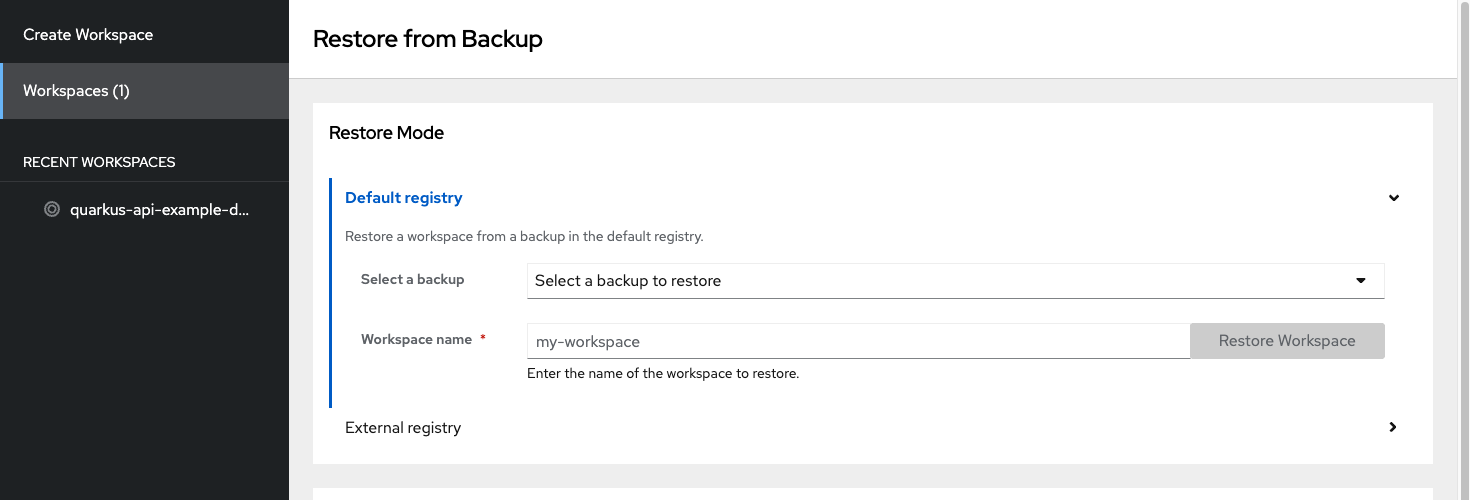Open the Create Workspace page
The width and height of the screenshot is (1470, 500).
[x=88, y=35]
